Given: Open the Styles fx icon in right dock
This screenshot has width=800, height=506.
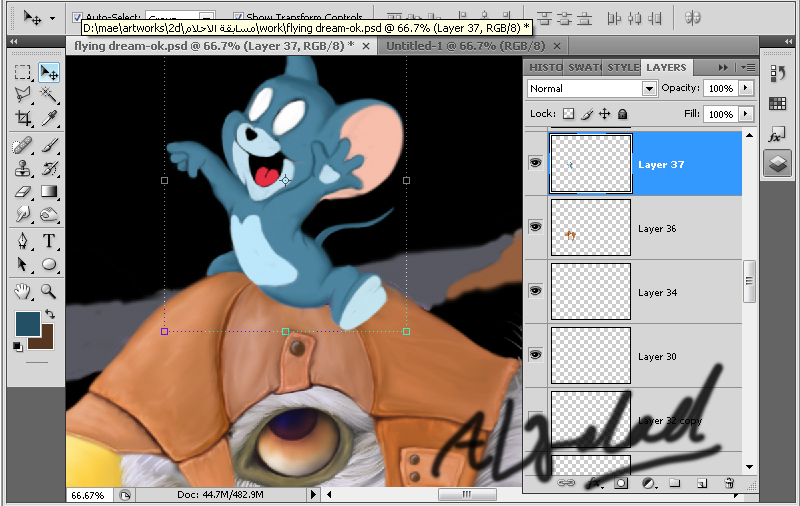Looking at the screenshot, I should (777, 135).
